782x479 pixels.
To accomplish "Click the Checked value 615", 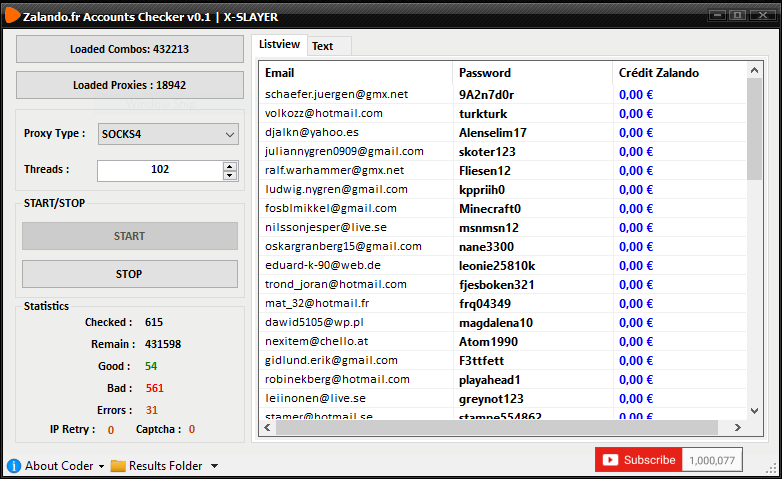I will coord(154,322).
